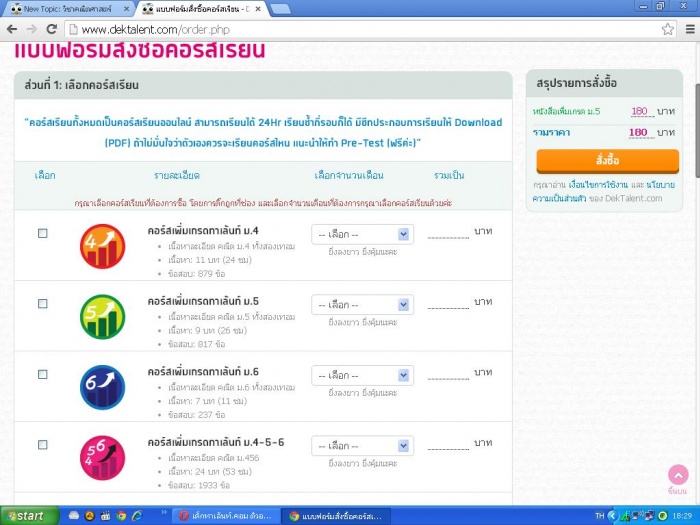The width and height of the screenshot is (700, 525).
Task: Click the pink M.4-5-6 course icon
Action: click(x=102, y=457)
